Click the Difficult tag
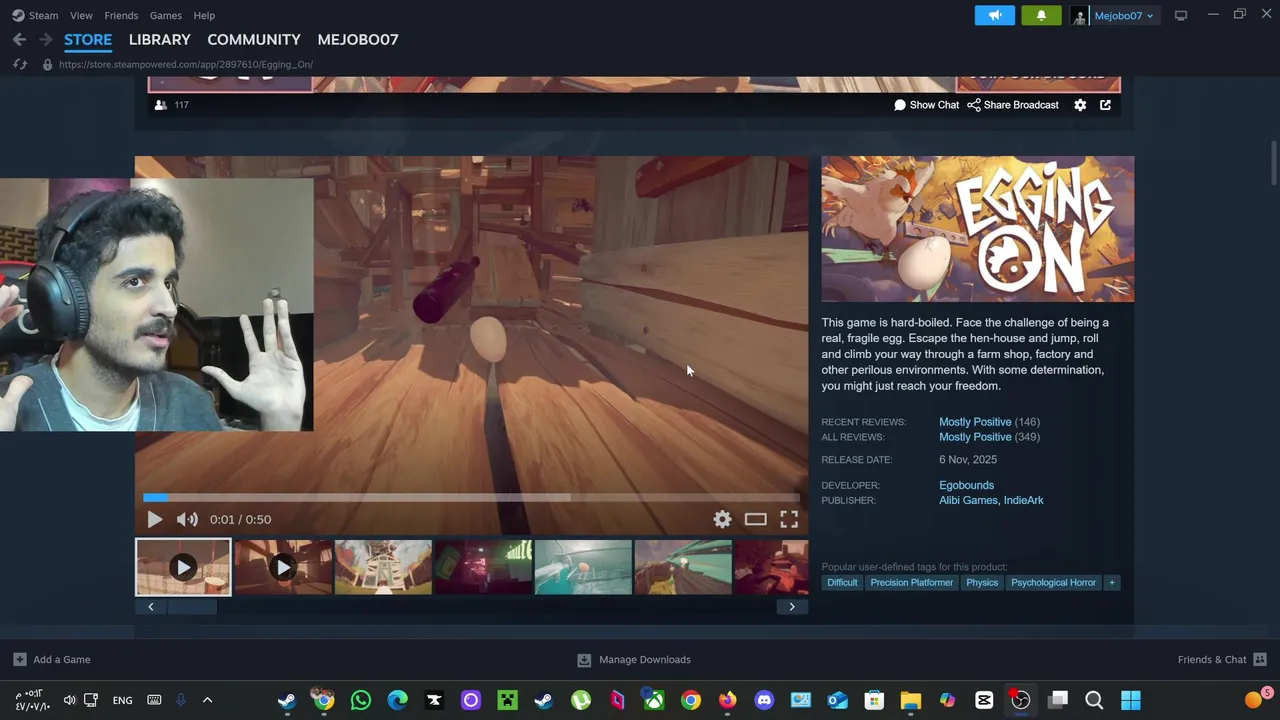1280x720 pixels. (842, 582)
